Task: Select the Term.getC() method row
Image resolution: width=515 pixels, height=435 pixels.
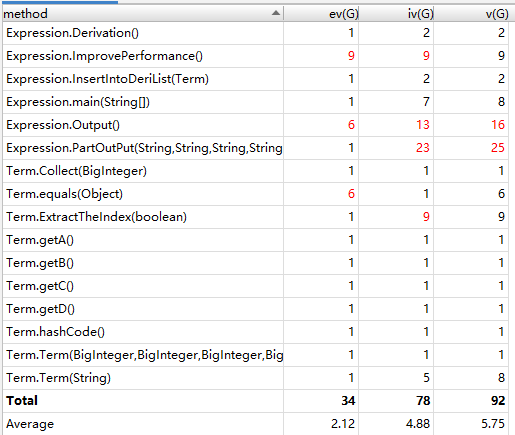Action: 255,286
